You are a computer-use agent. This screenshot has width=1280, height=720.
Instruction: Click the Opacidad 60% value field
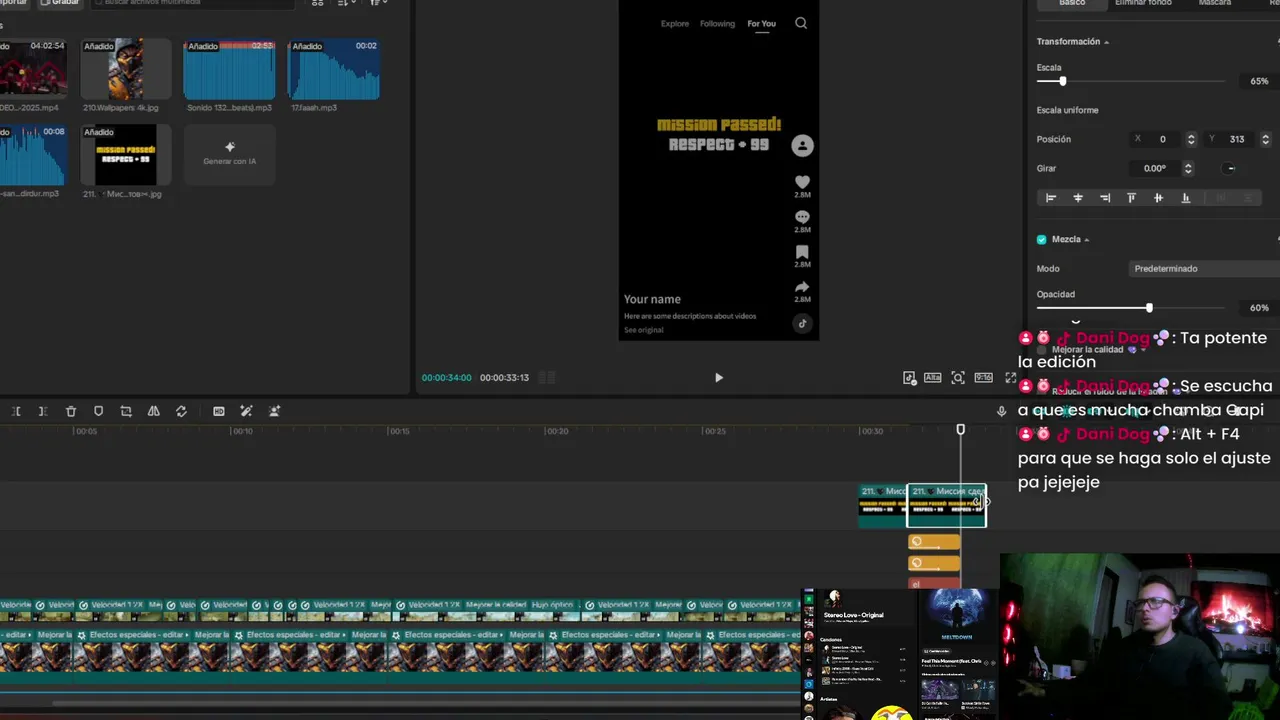point(1259,308)
